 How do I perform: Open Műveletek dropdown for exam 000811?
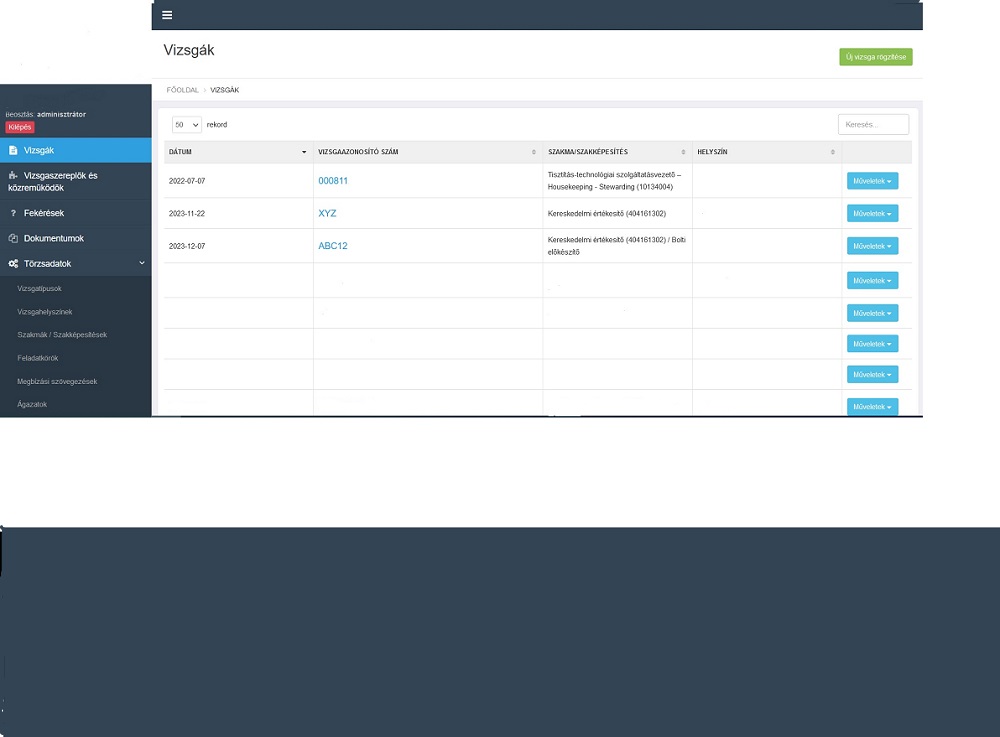[x=872, y=181]
